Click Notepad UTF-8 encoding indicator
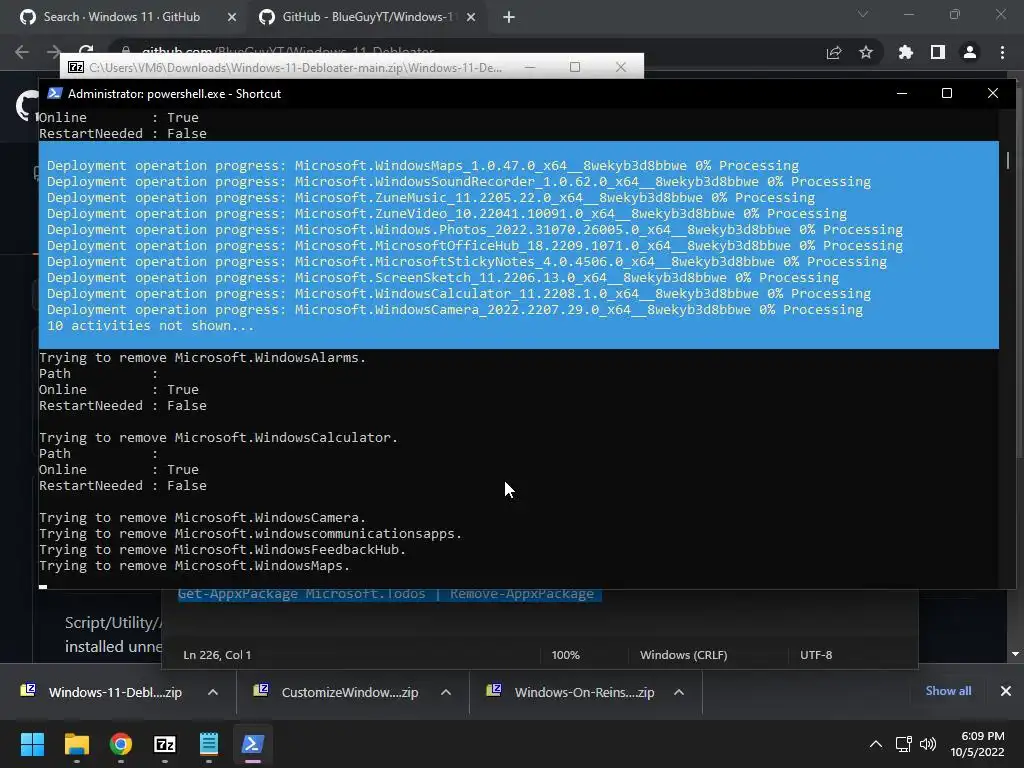This screenshot has width=1024, height=768. 816,655
